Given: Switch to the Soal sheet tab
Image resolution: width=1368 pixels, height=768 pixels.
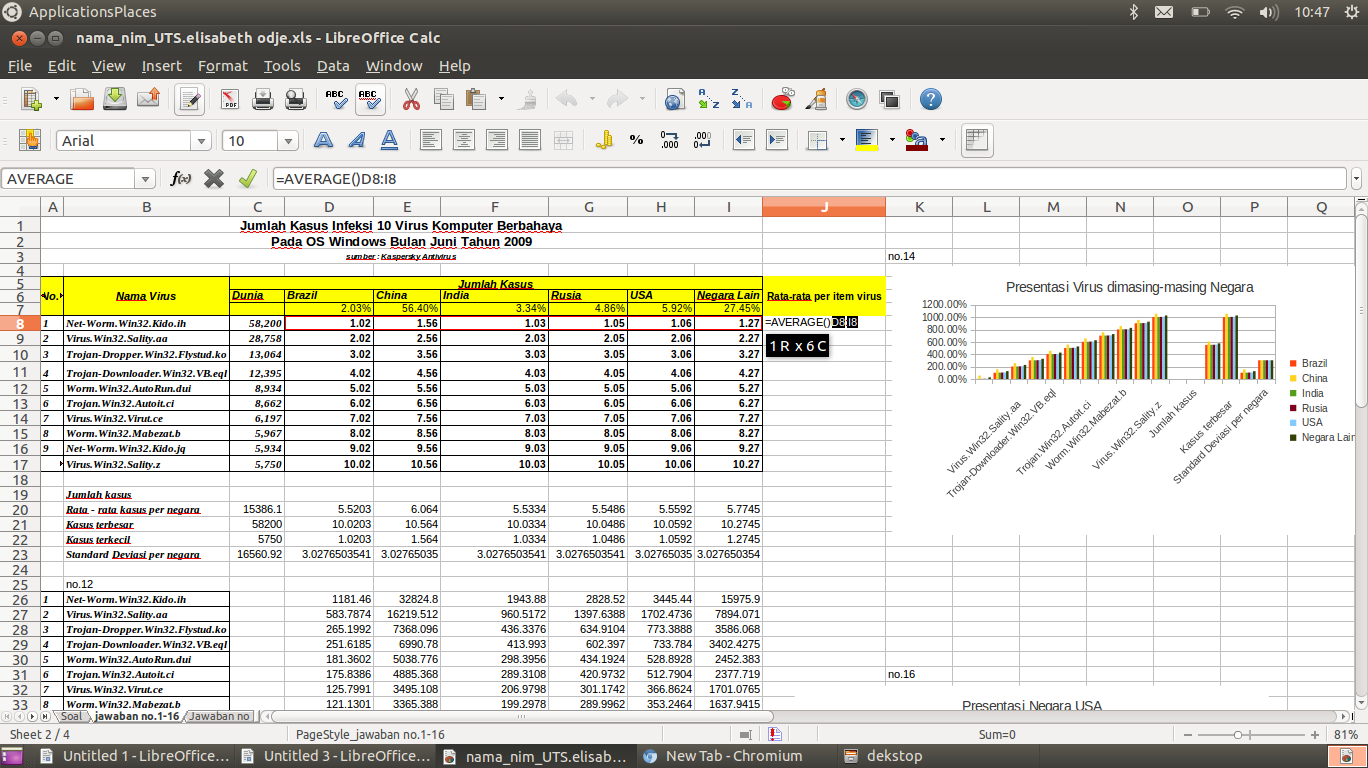Looking at the screenshot, I should pyautogui.click(x=71, y=716).
